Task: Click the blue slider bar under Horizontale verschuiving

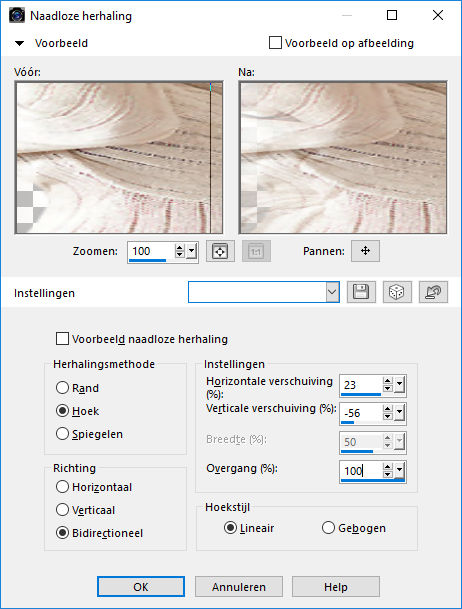Action: click(x=361, y=394)
